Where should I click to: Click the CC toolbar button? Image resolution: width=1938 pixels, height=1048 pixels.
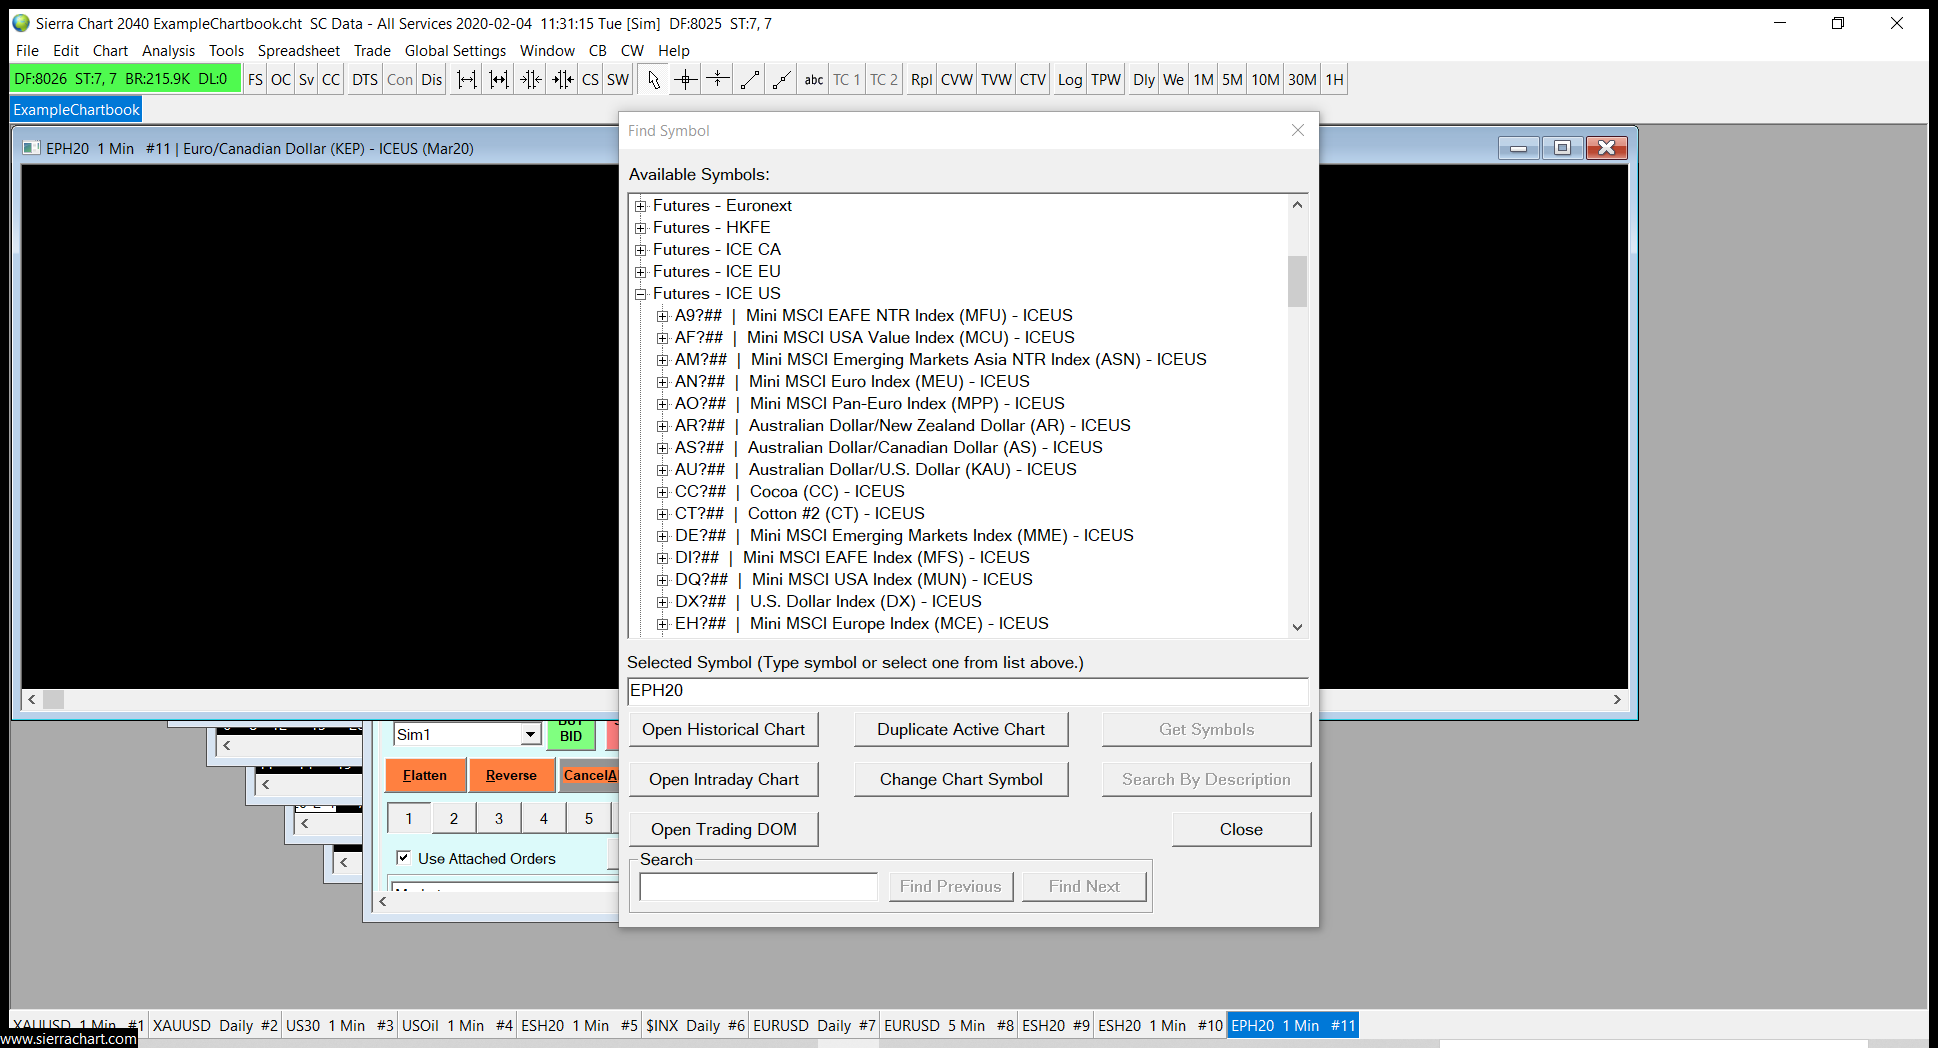pyautogui.click(x=331, y=80)
